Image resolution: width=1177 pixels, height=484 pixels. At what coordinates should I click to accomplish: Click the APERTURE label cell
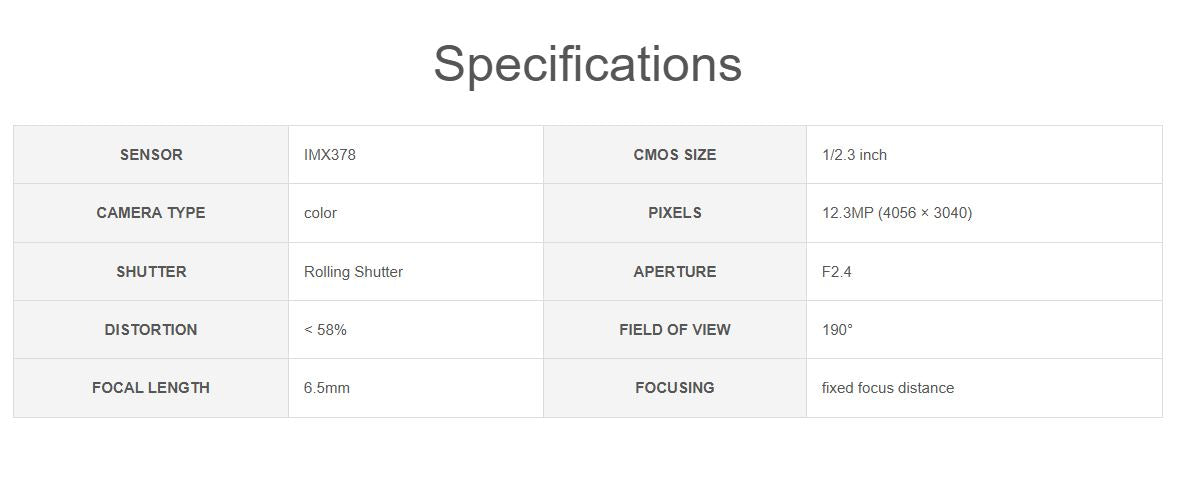tap(675, 272)
